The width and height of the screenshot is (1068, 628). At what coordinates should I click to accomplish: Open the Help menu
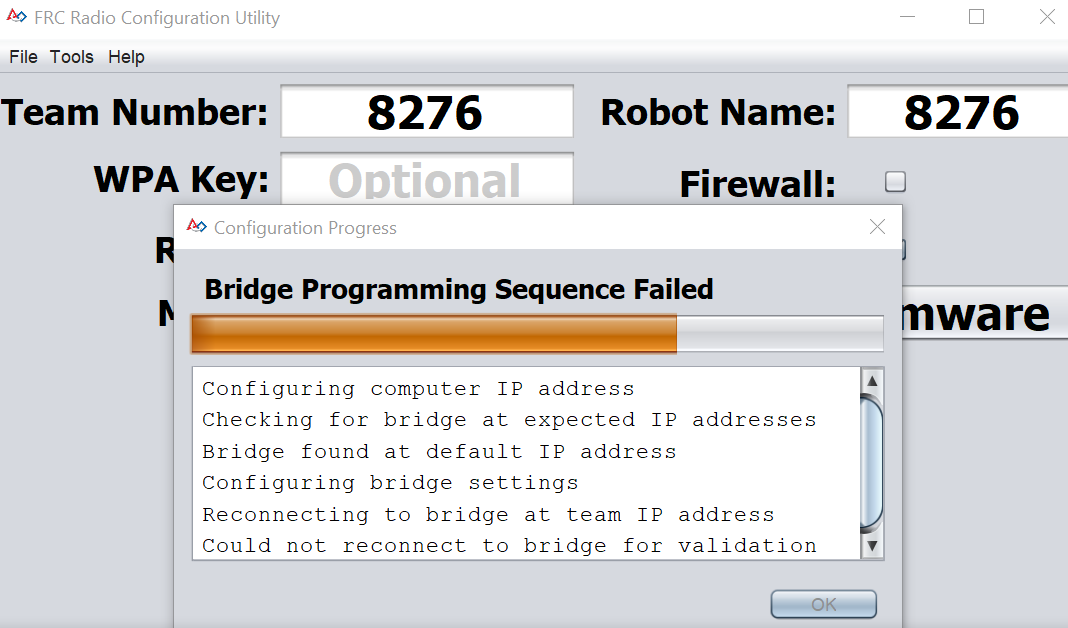[x=126, y=57]
